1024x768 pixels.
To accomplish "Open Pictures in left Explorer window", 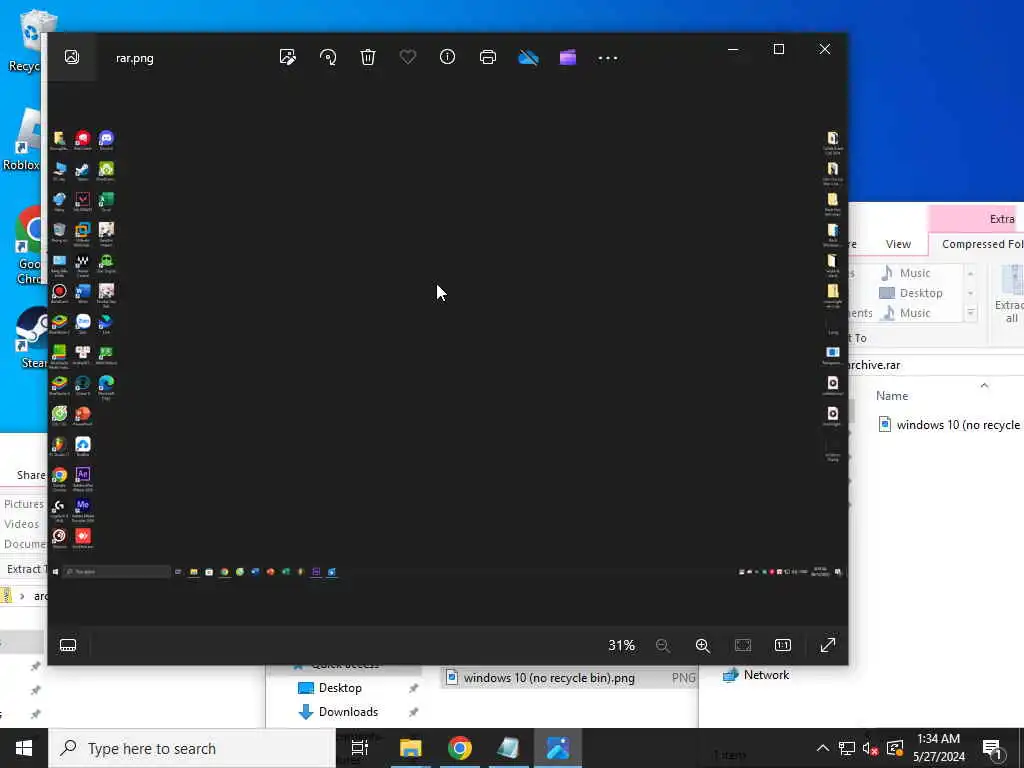I will pyautogui.click(x=24, y=504).
